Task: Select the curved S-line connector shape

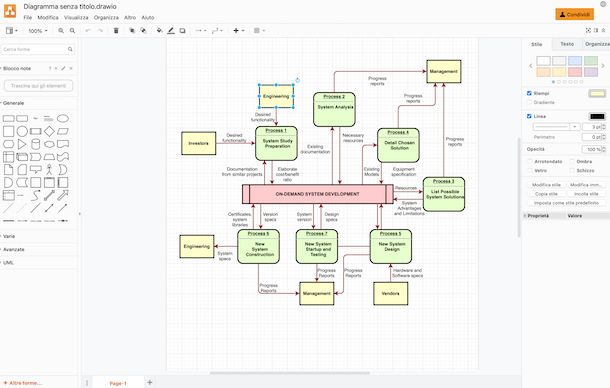Action: click(35, 195)
